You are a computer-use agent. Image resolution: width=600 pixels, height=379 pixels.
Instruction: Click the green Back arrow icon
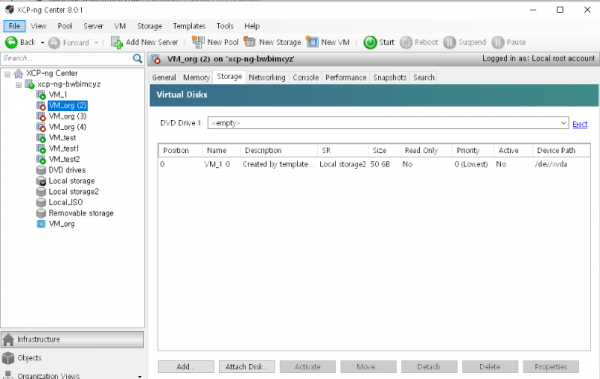[x=11, y=42]
